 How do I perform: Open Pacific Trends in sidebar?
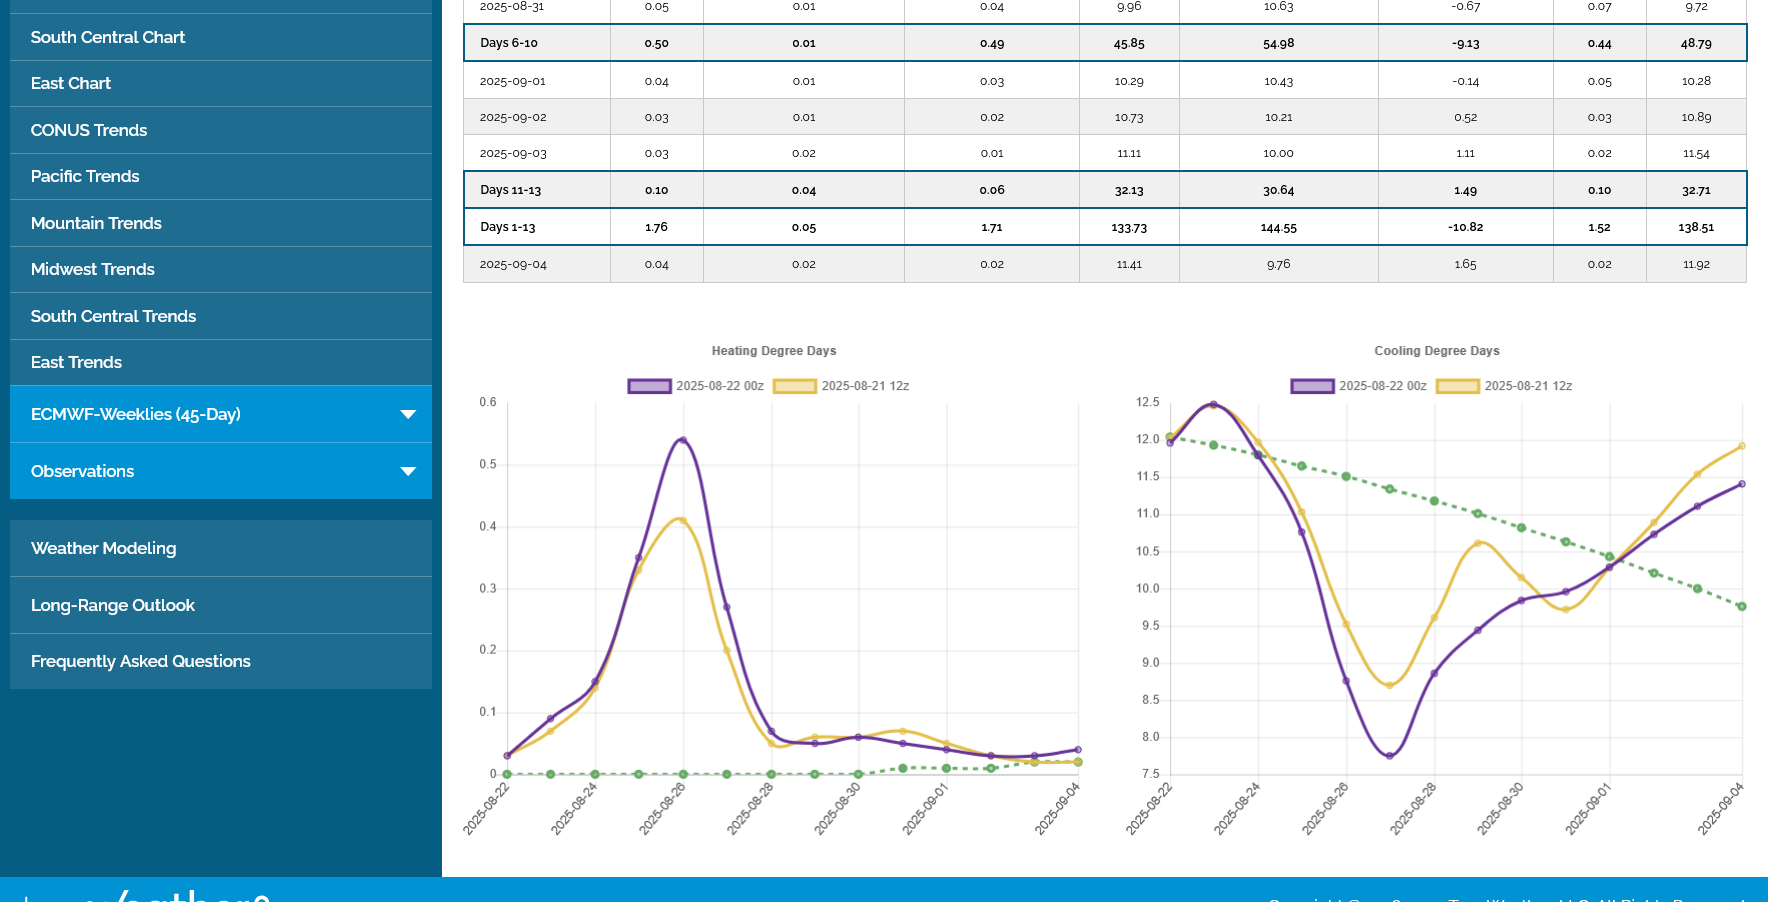click(x=85, y=176)
